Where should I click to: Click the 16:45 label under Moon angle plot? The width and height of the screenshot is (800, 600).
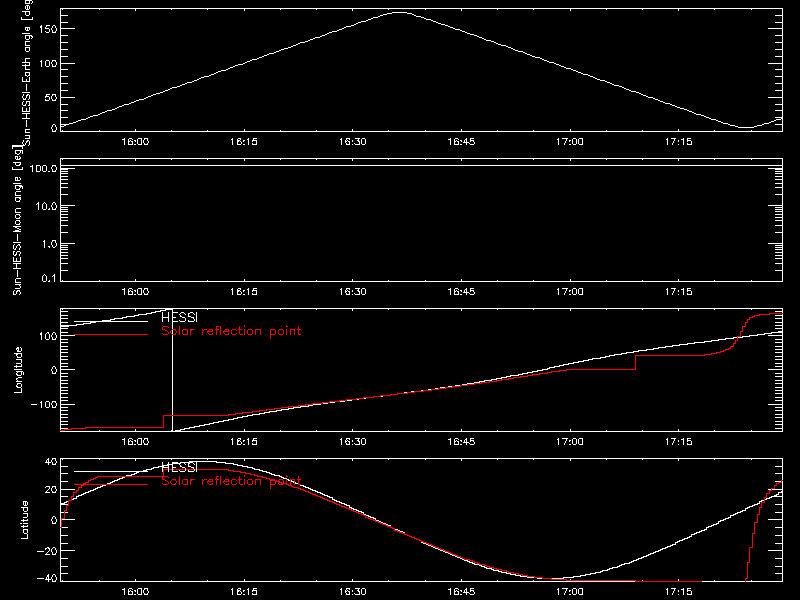461,292
